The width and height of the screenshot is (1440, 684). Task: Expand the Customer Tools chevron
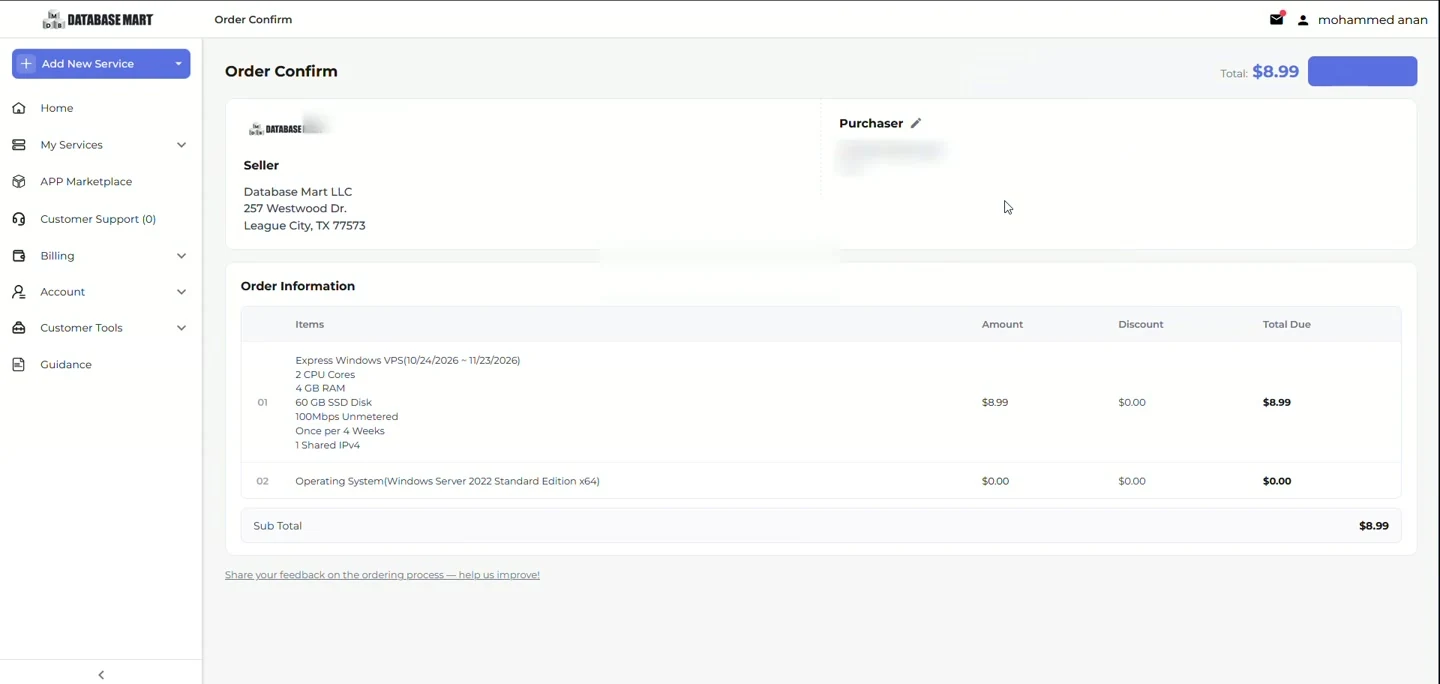pyautogui.click(x=181, y=328)
